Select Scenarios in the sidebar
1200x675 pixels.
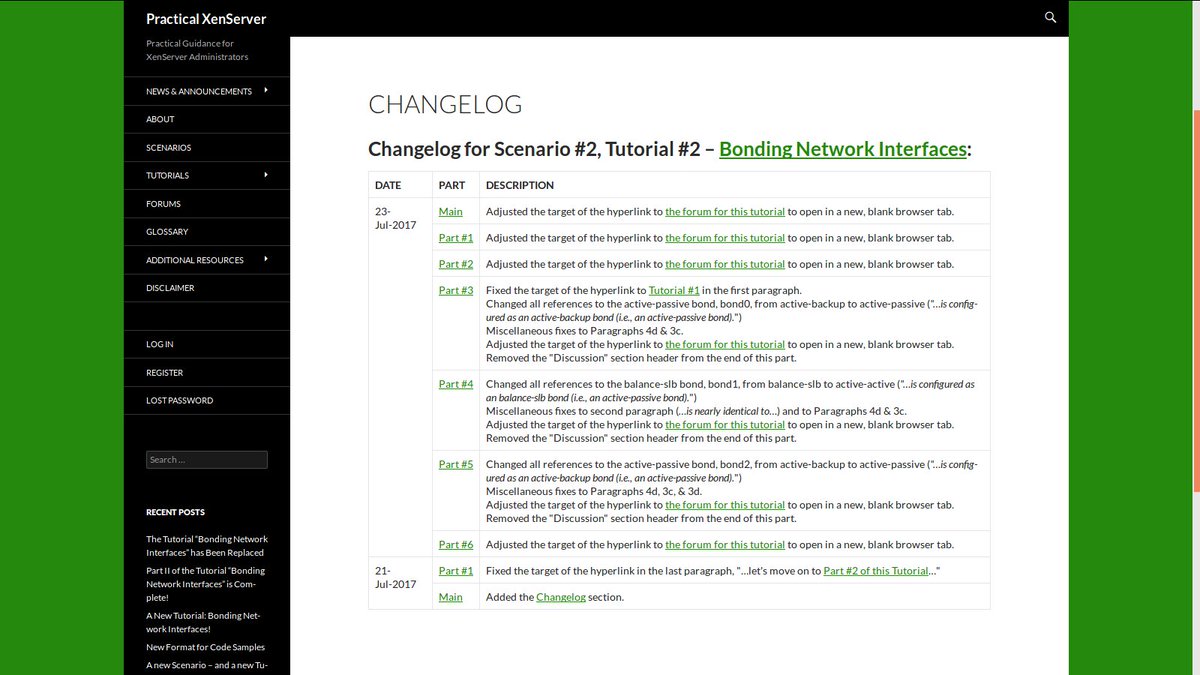coord(168,147)
